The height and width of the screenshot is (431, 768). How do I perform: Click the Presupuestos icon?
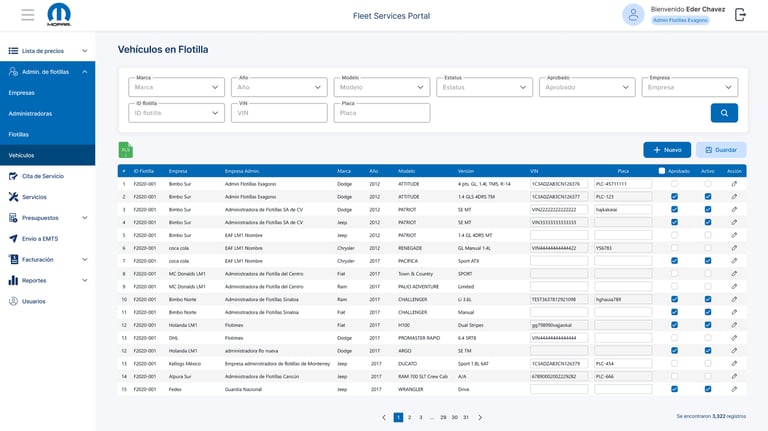(13, 218)
